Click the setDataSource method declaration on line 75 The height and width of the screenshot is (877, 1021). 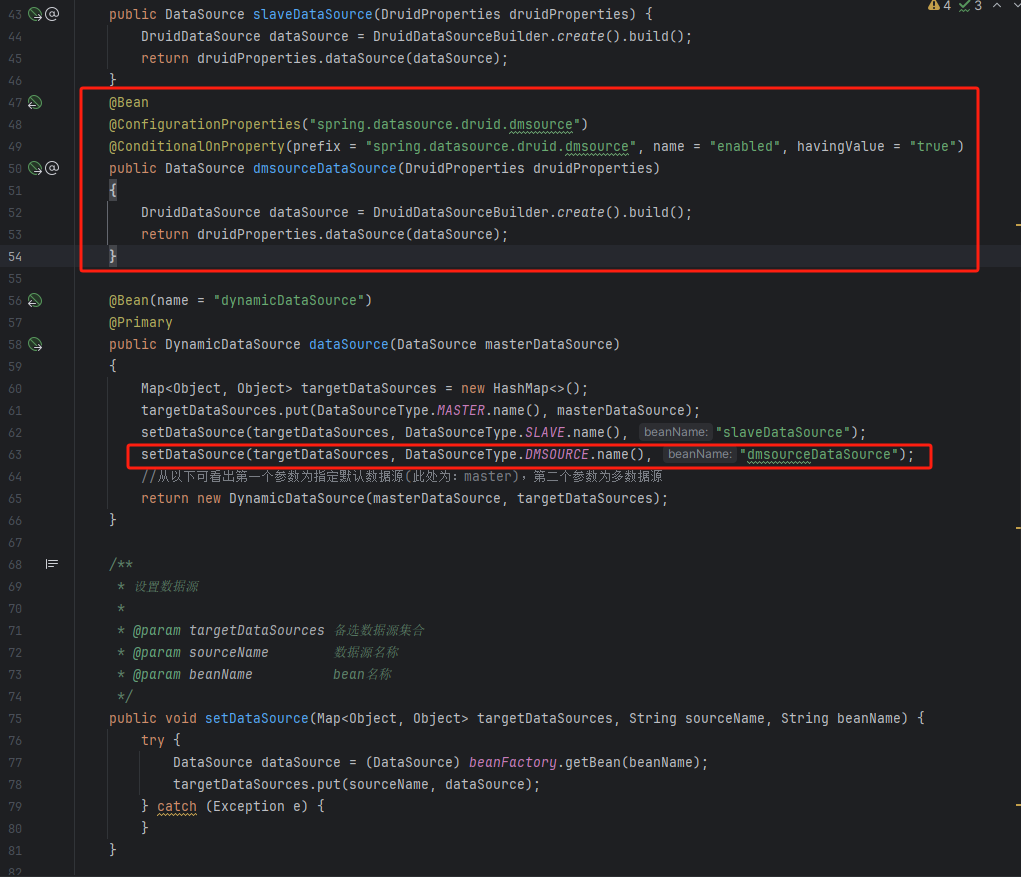[257, 719]
